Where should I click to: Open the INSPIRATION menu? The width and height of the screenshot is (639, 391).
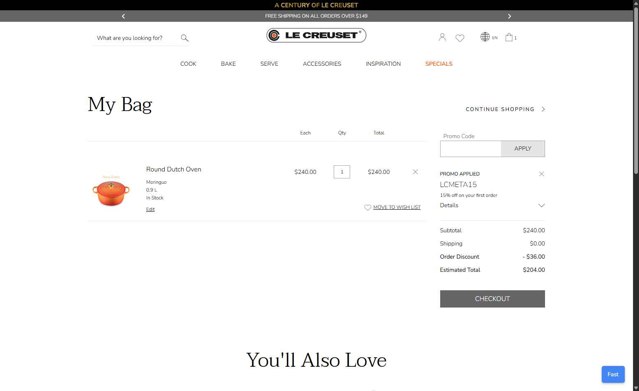click(x=383, y=64)
